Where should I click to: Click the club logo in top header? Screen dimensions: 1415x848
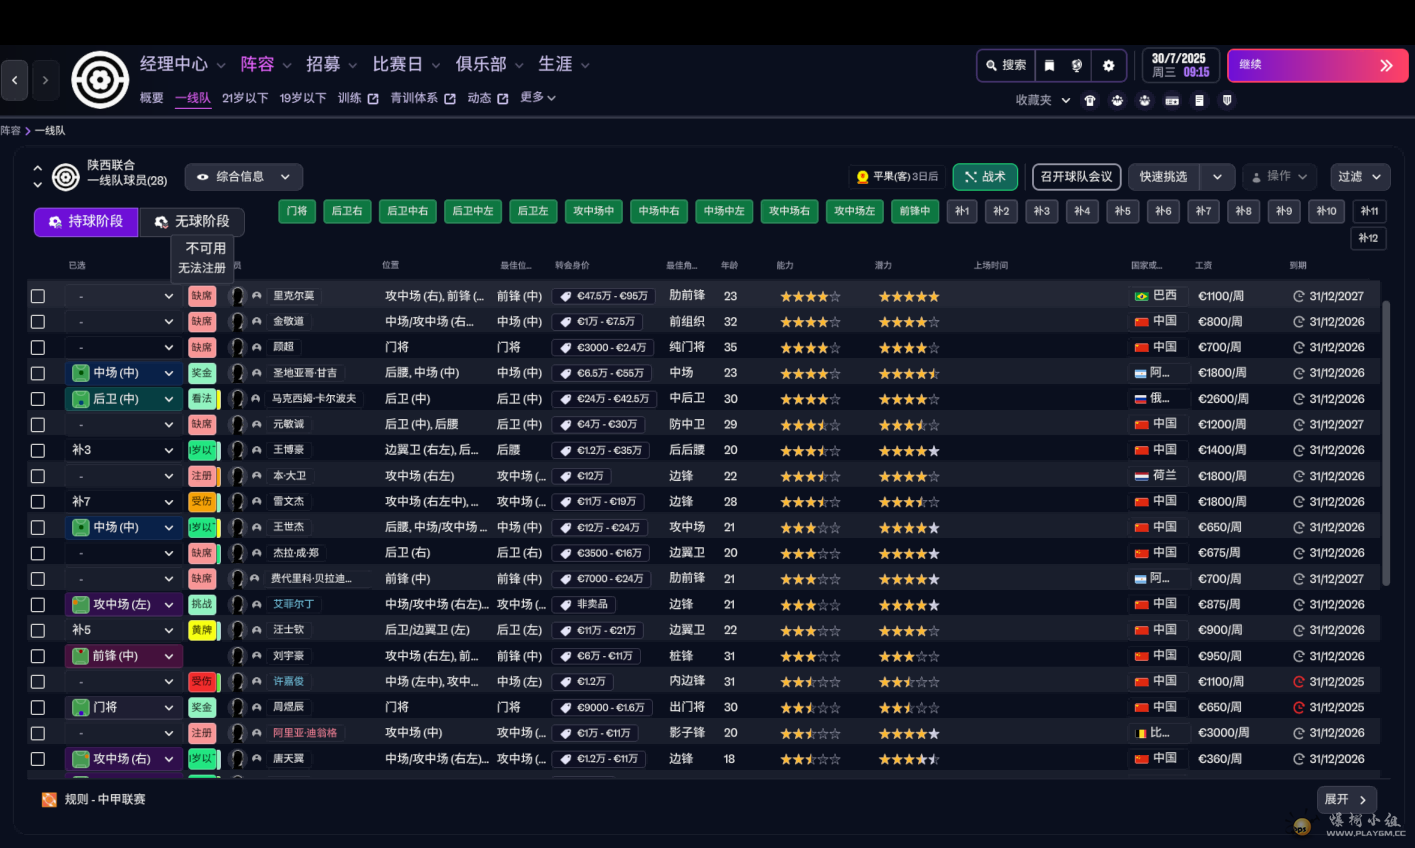(100, 80)
